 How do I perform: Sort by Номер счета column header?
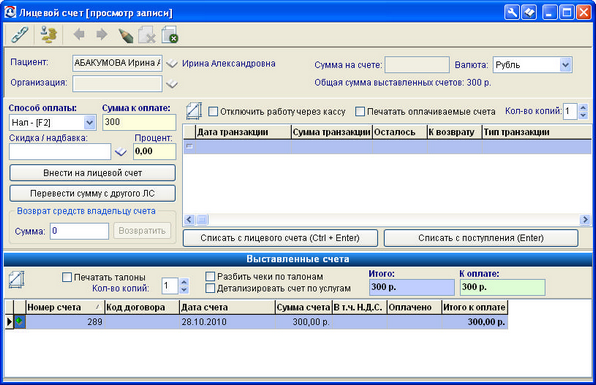(x=65, y=307)
